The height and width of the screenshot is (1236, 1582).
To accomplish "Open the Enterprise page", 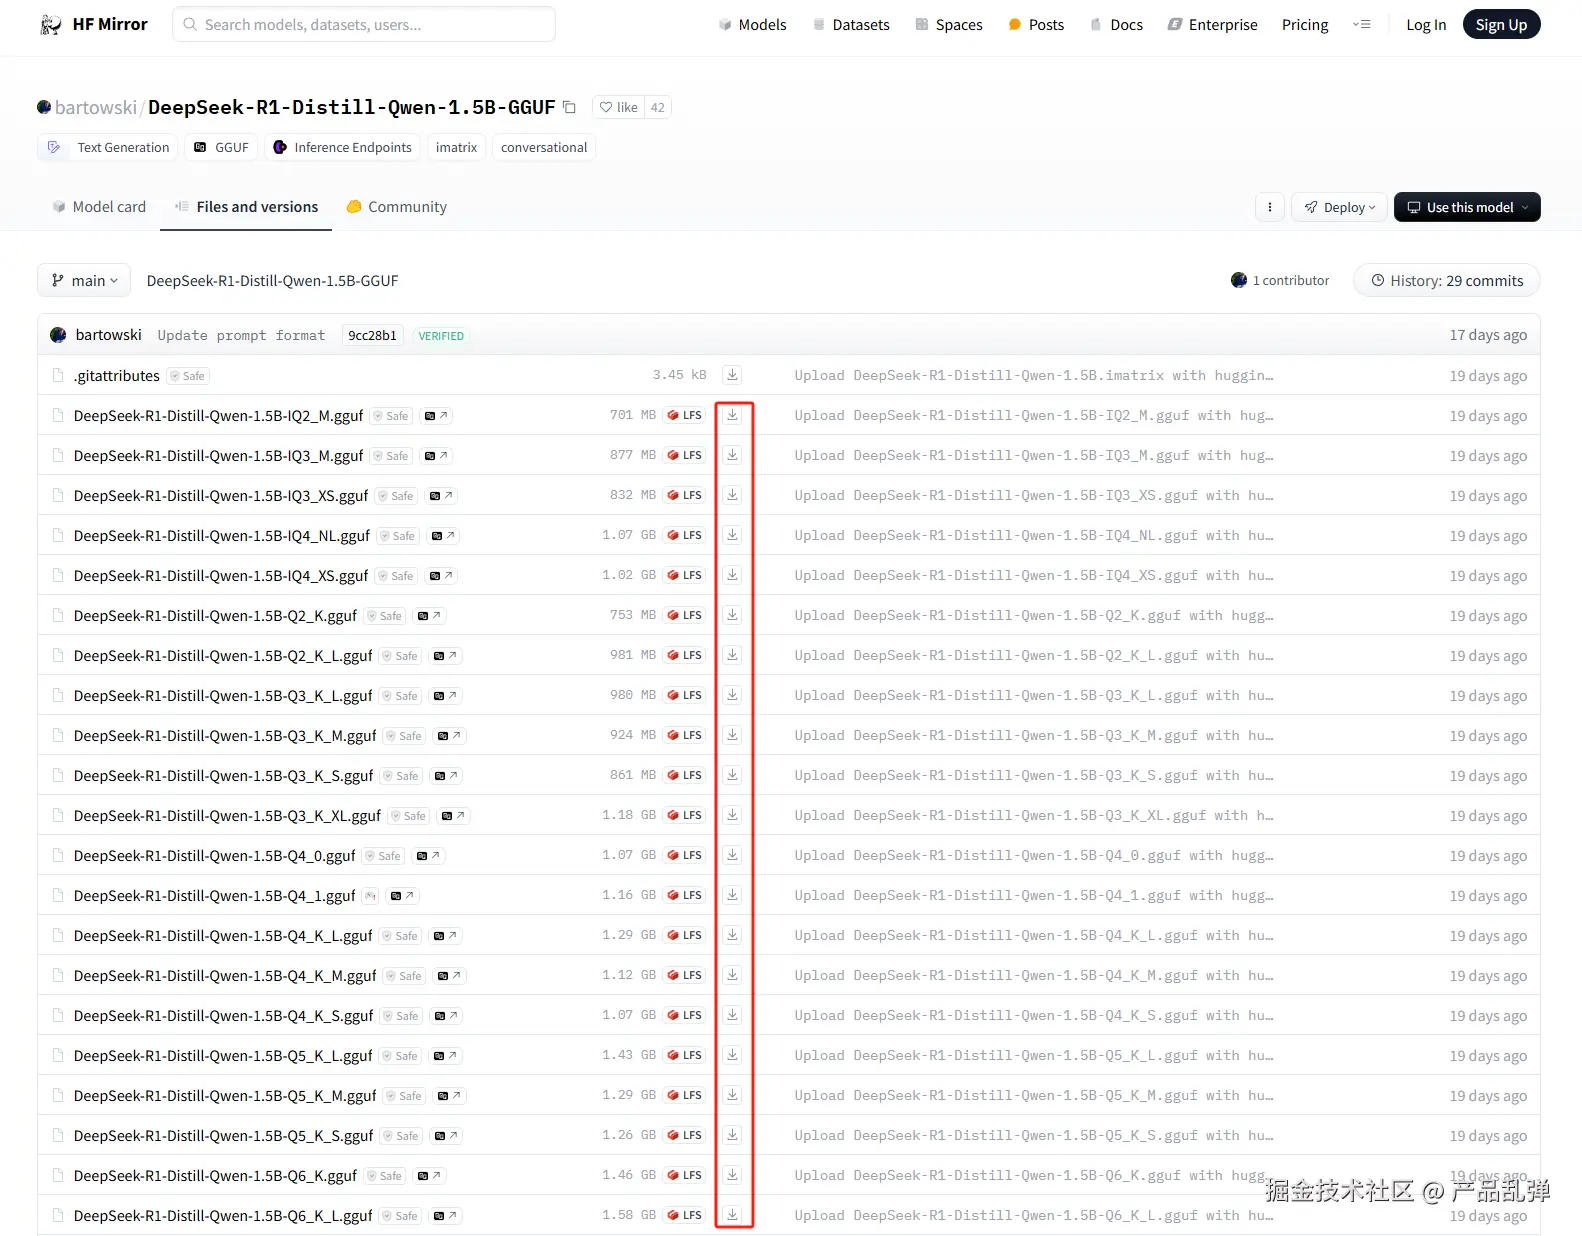I will 1212,24.
